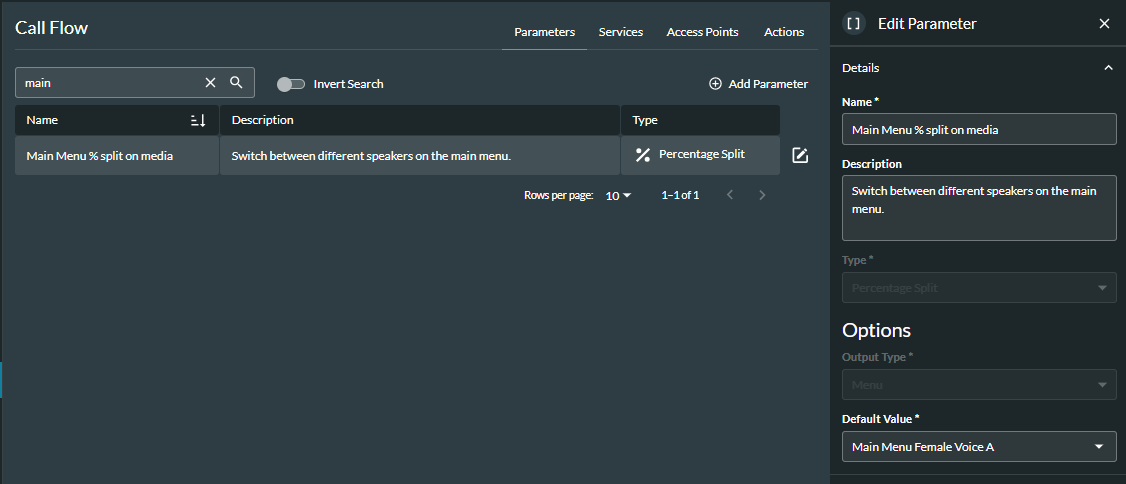Clear the search field with X icon
Image resolution: width=1126 pixels, height=484 pixels.
210,83
